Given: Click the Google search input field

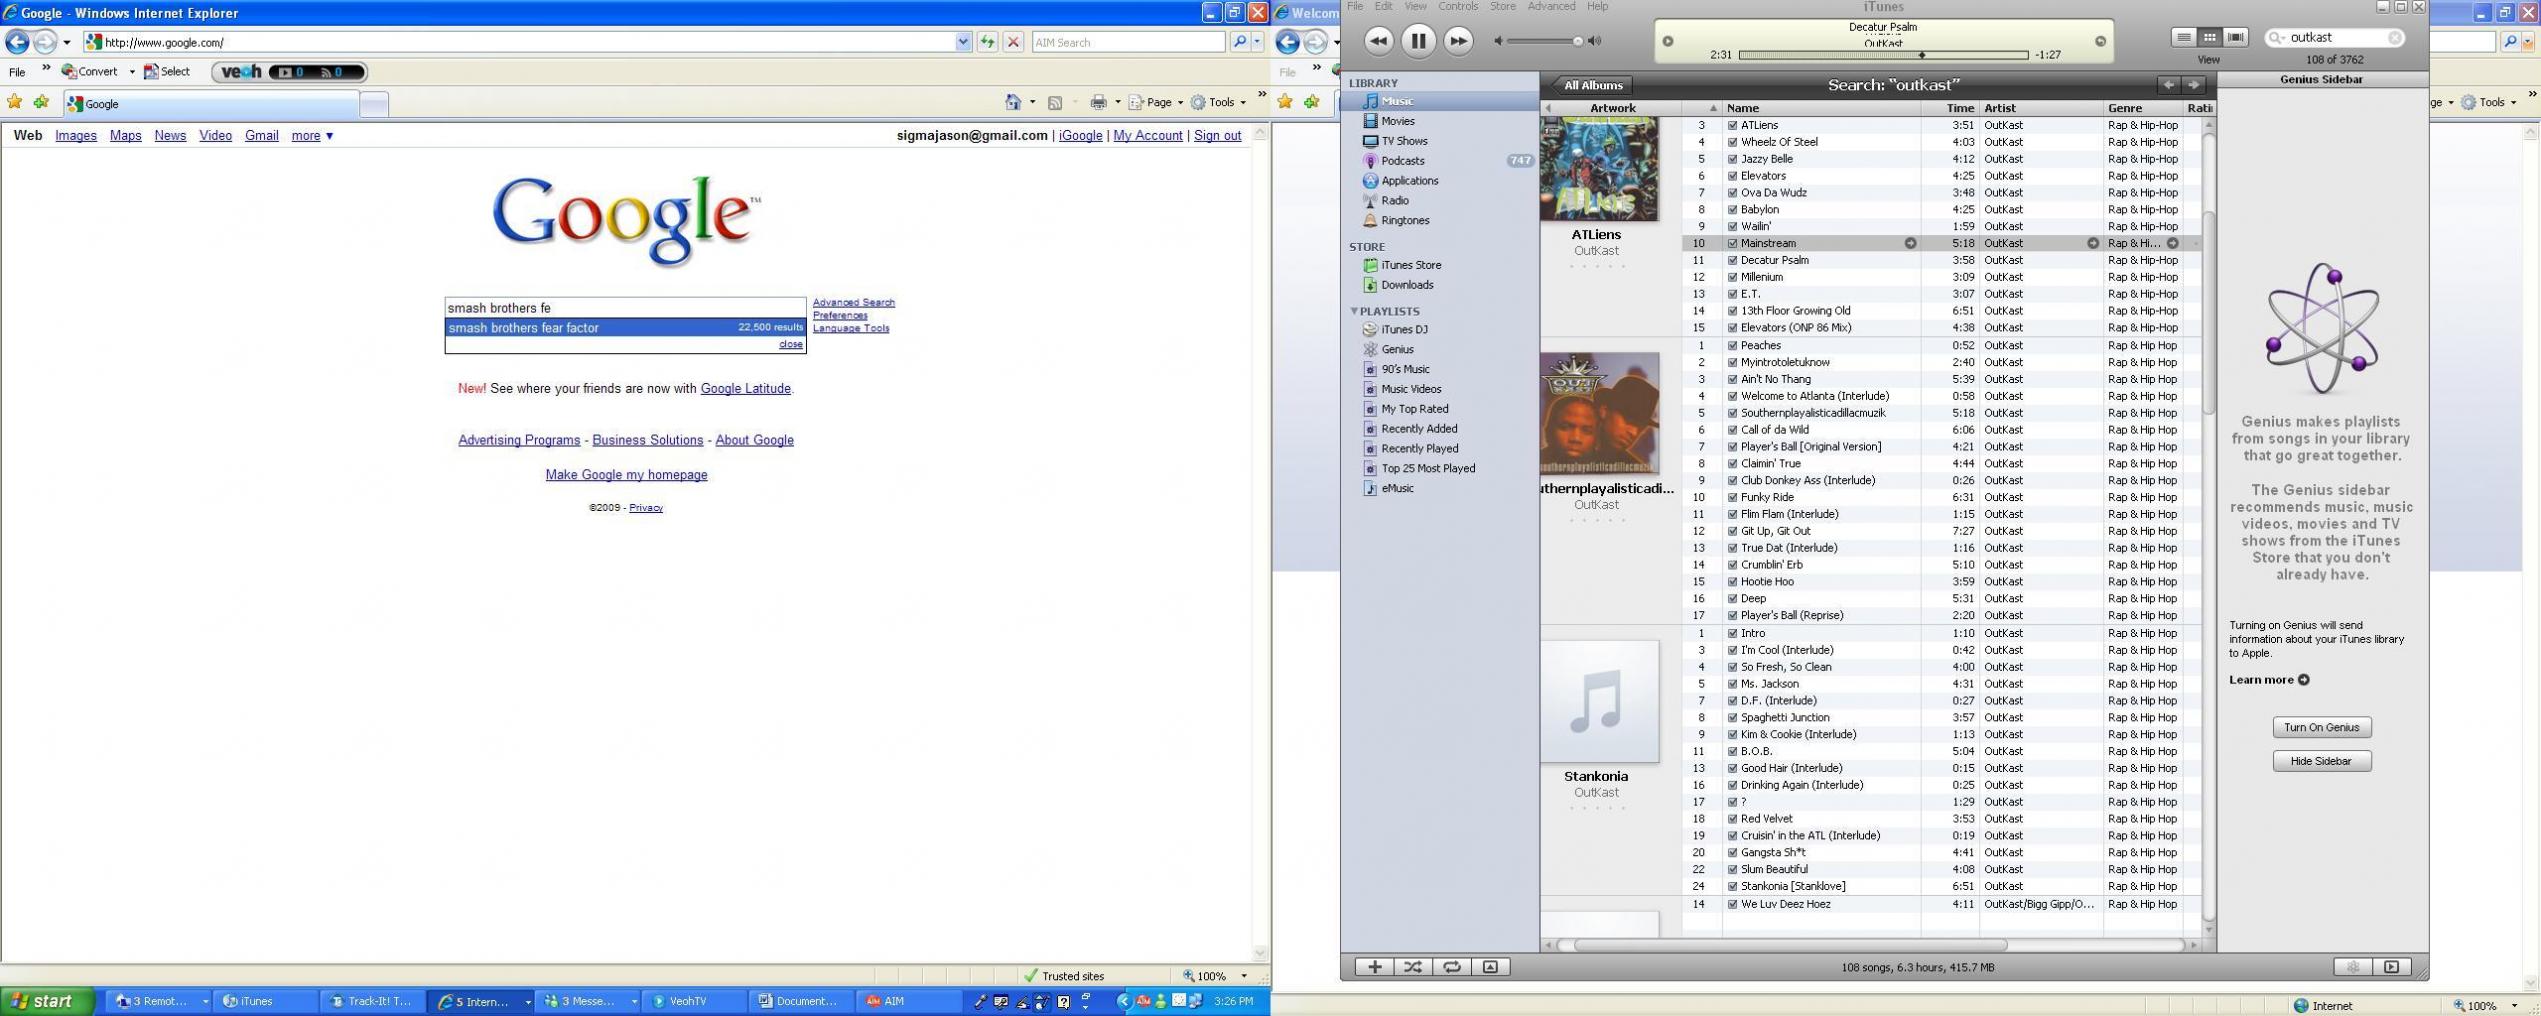Looking at the screenshot, I should (x=625, y=308).
